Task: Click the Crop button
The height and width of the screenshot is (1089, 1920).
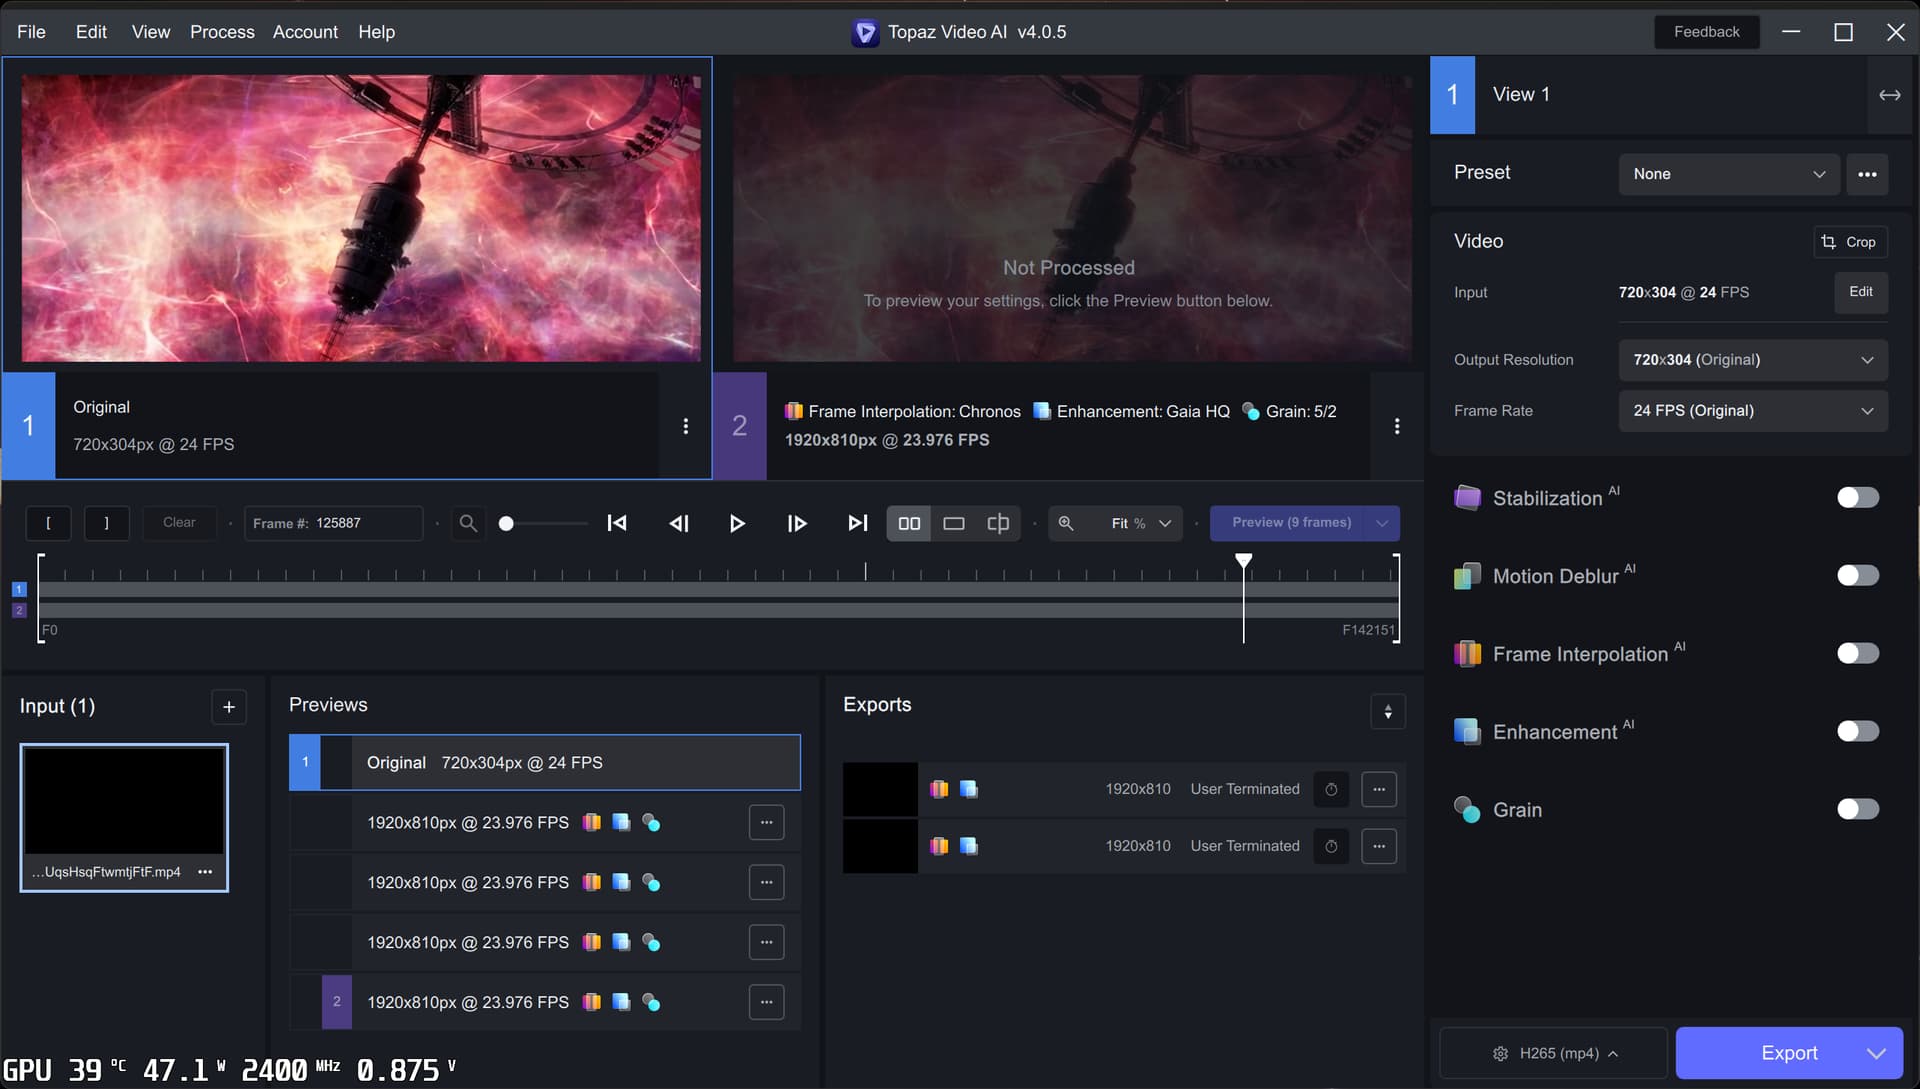Action: 1850,242
